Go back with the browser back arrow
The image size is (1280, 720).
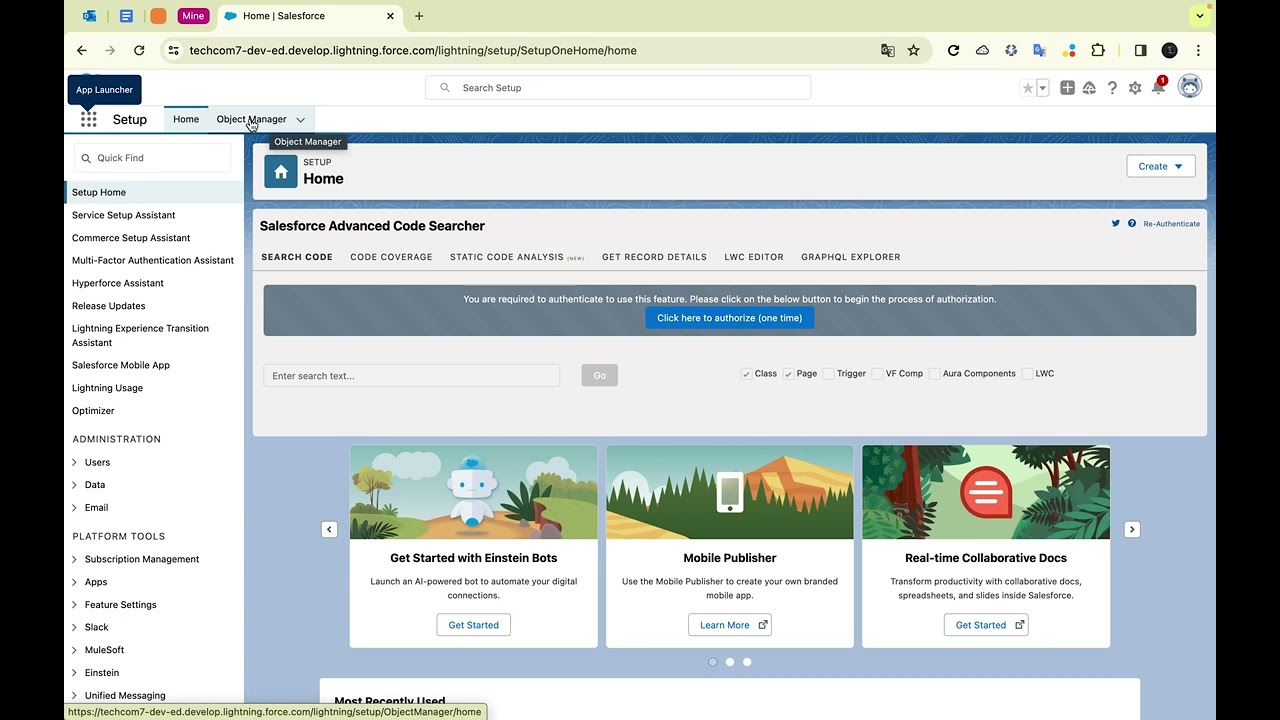[x=82, y=50]
